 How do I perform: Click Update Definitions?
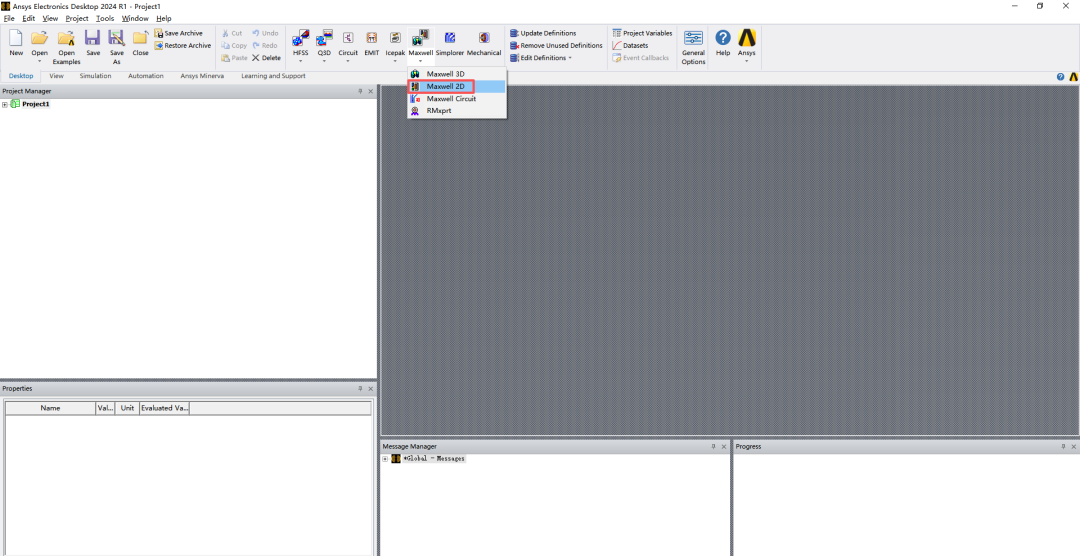point(543,33)
